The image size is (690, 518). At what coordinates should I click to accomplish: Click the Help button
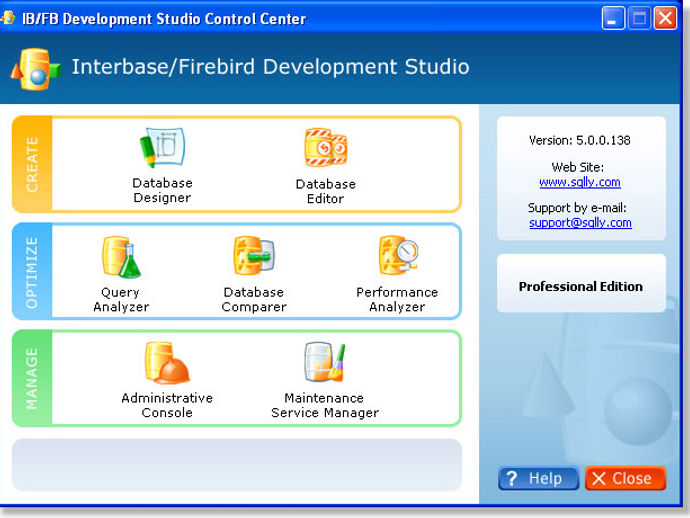(538, 478)
